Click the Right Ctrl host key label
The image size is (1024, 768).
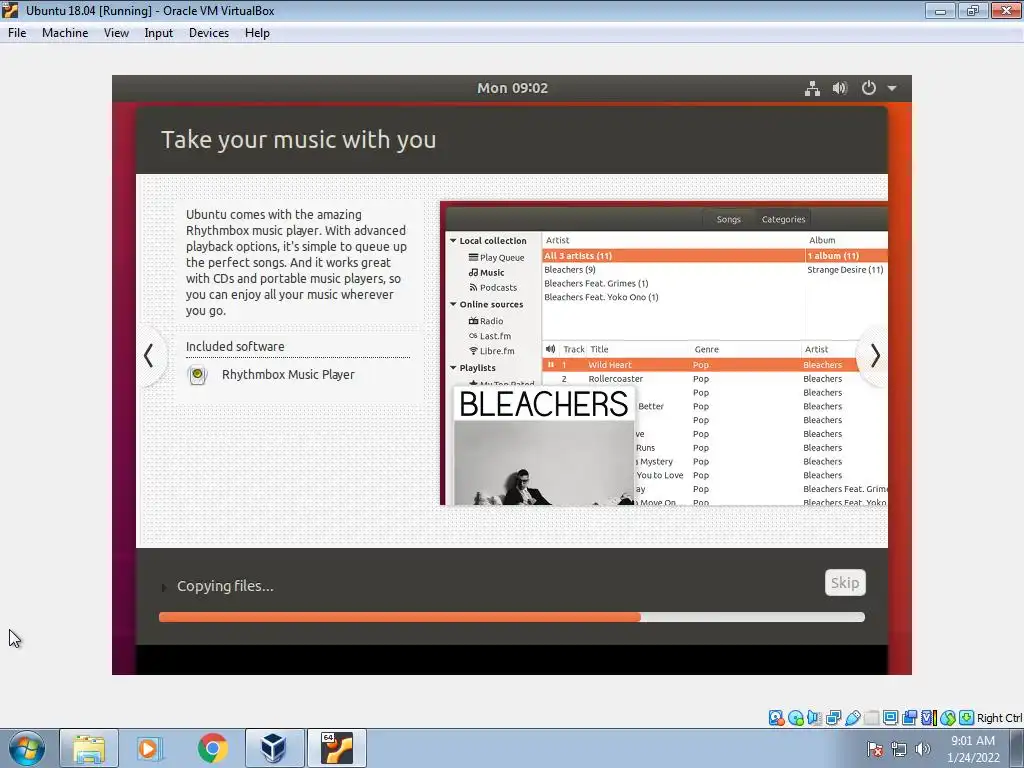pyautogui.click(x=999, y=718)
